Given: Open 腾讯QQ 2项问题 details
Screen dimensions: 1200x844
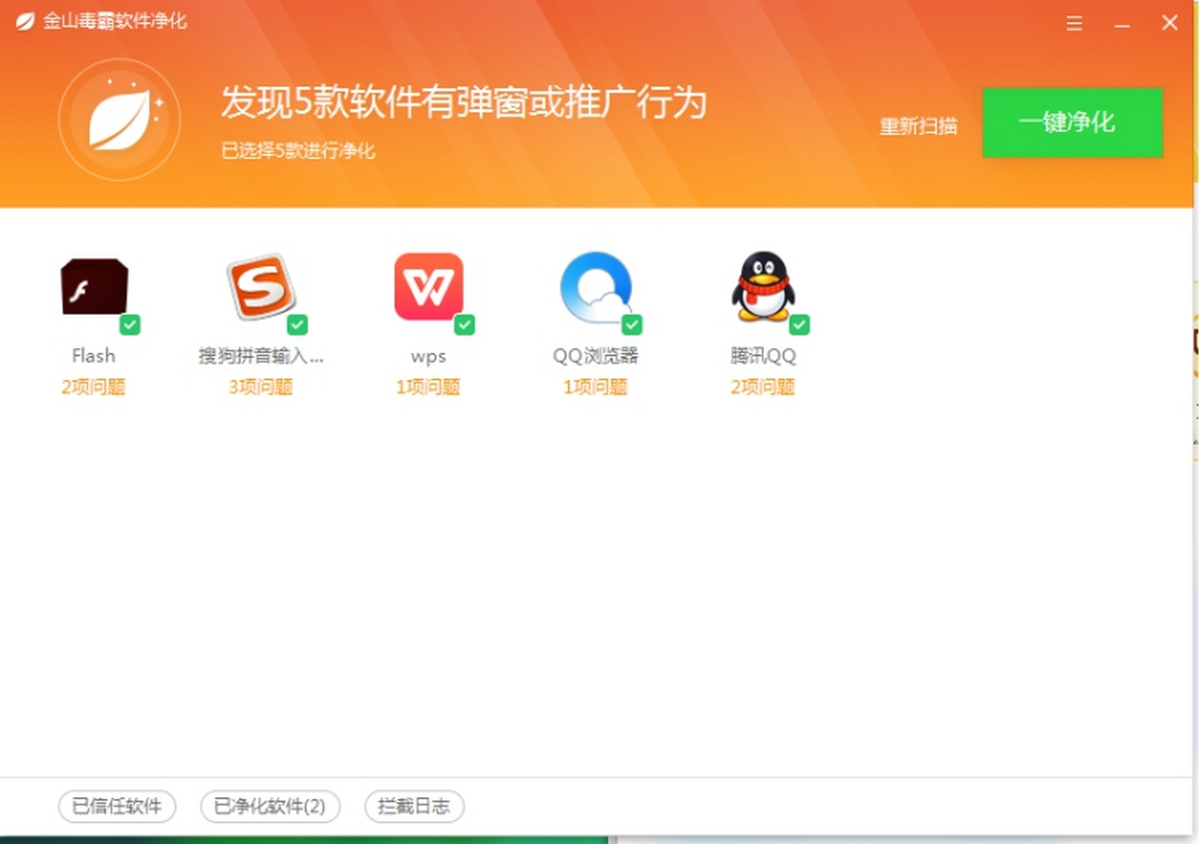Looking at the screenshot, I should 762,387.
